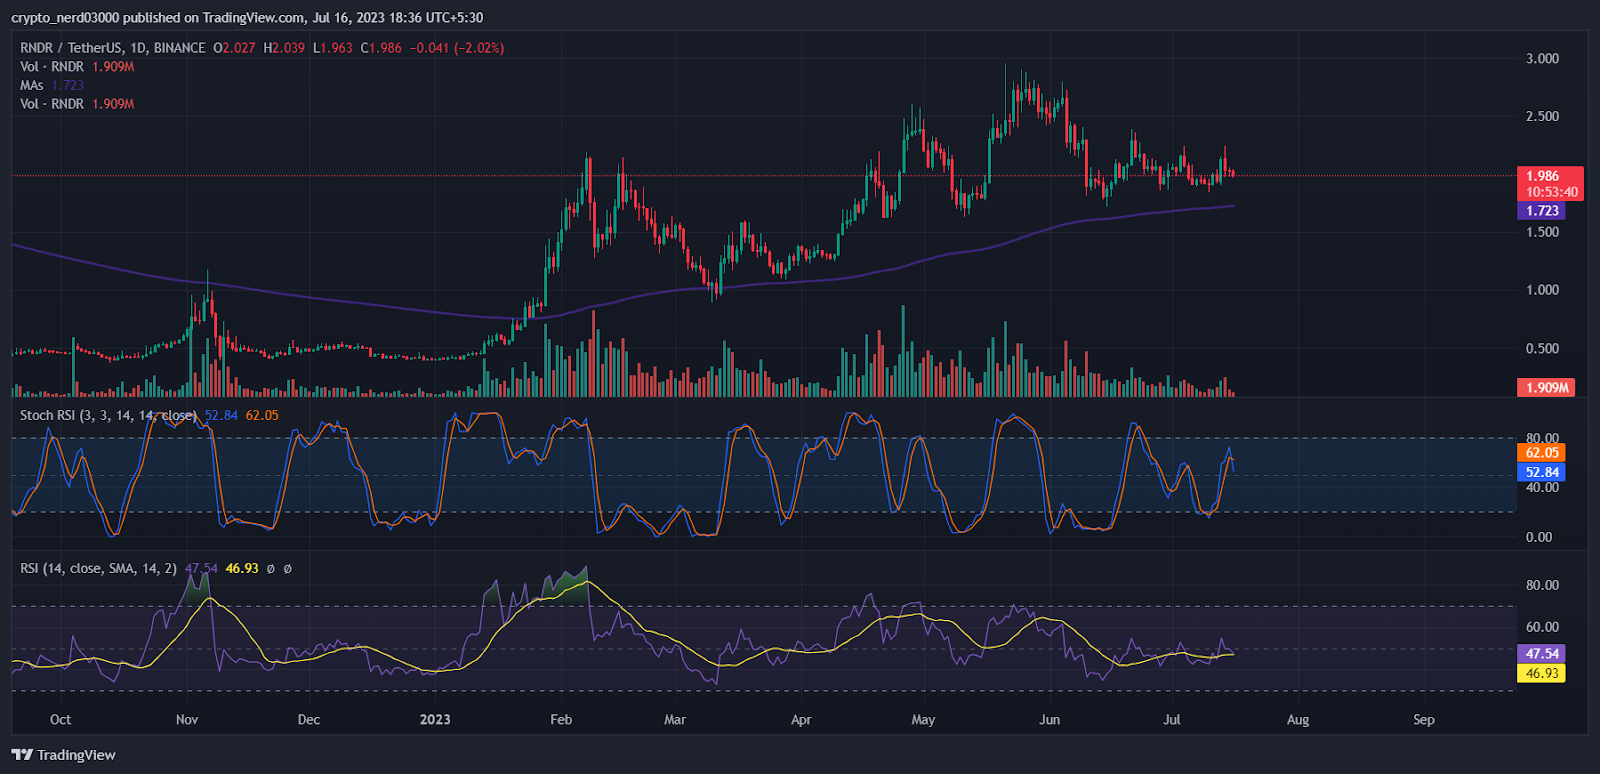Click the Aug label on the time axis
This screenshot has width=1600, height=774.
(1298, 720)
